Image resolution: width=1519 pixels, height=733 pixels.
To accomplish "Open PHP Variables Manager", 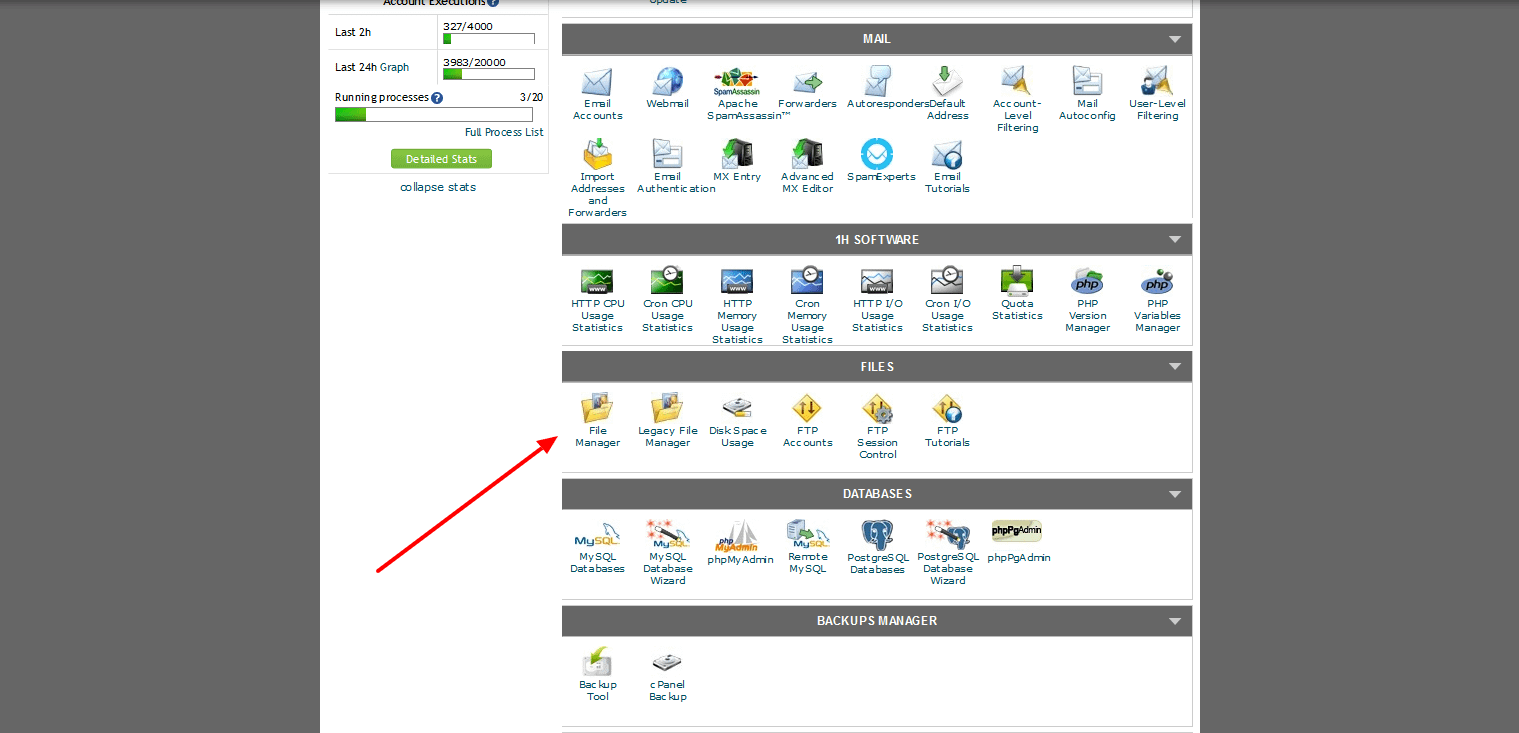I will [x=1157, y=300].
